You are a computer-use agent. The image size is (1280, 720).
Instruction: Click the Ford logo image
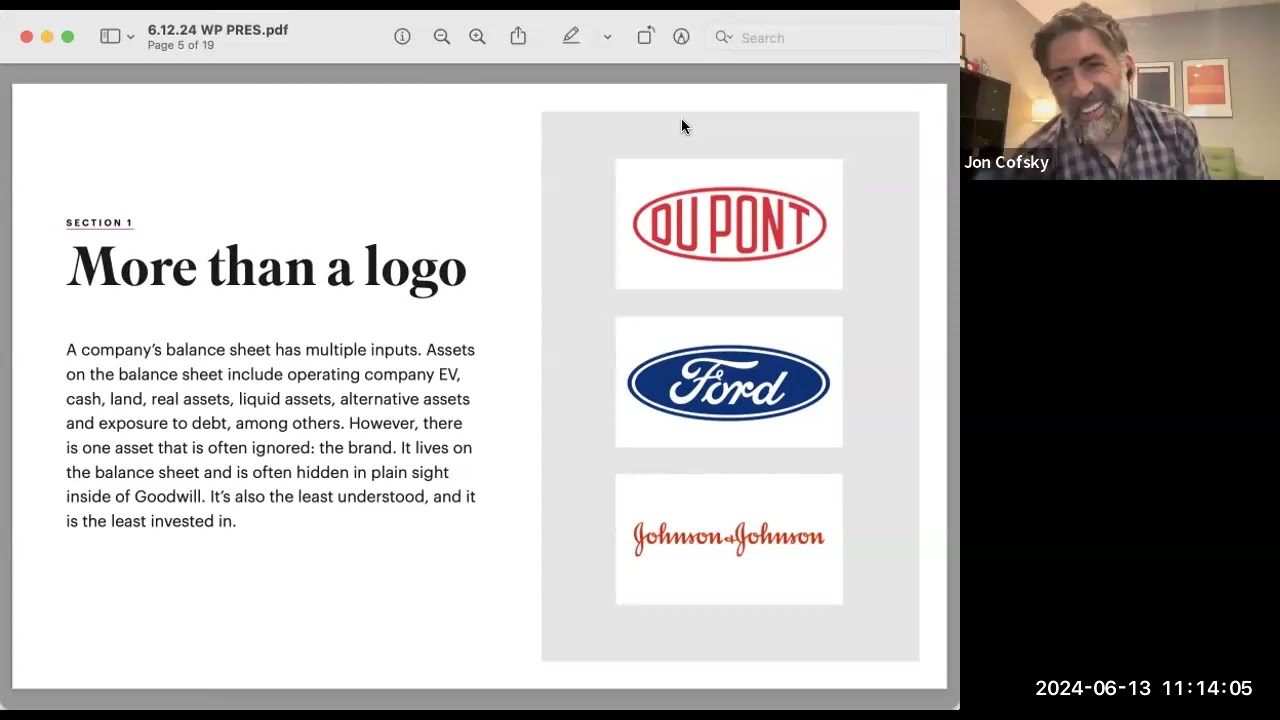729,382
